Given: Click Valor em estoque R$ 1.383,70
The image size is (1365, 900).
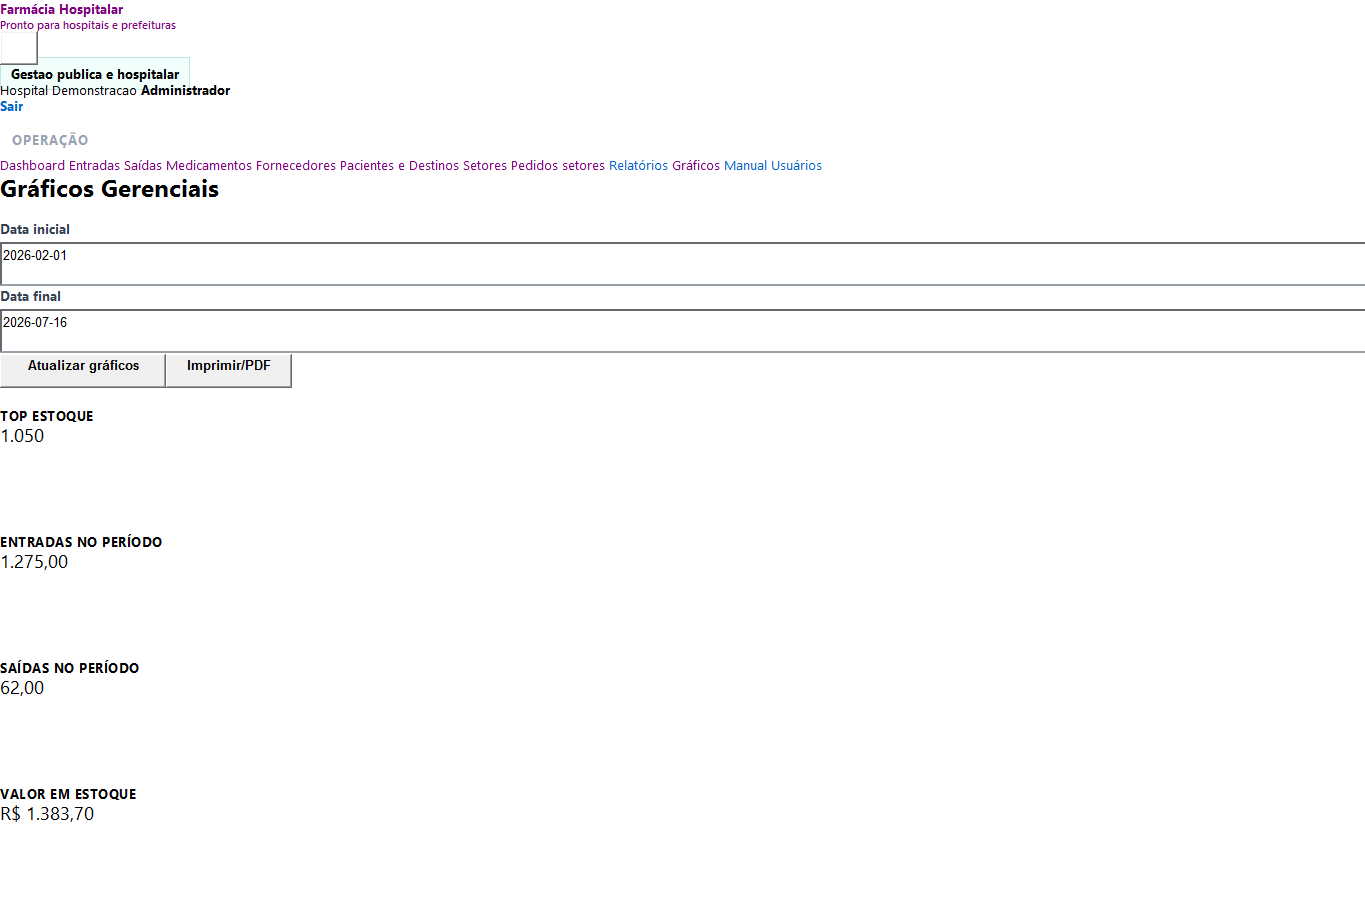Looking at the screenshot, I should pyautogui.click(x=47, y=814).
